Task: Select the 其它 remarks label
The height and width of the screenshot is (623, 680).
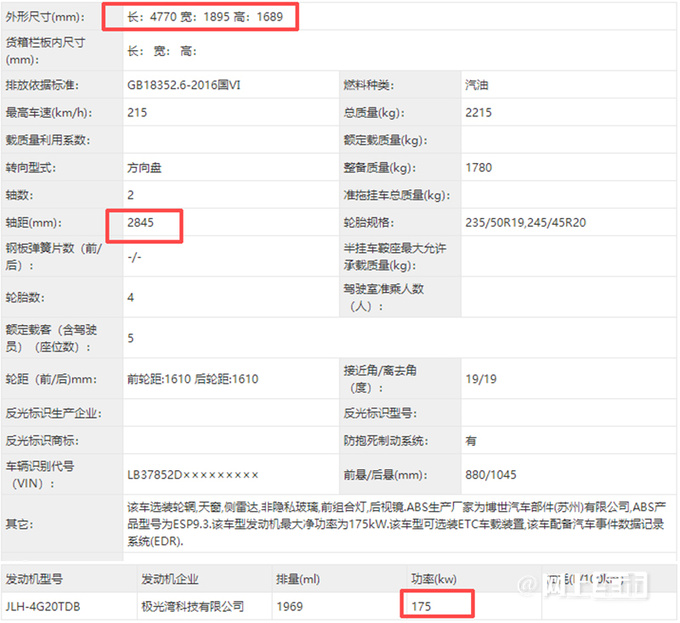Action: [x=19, y=525]
